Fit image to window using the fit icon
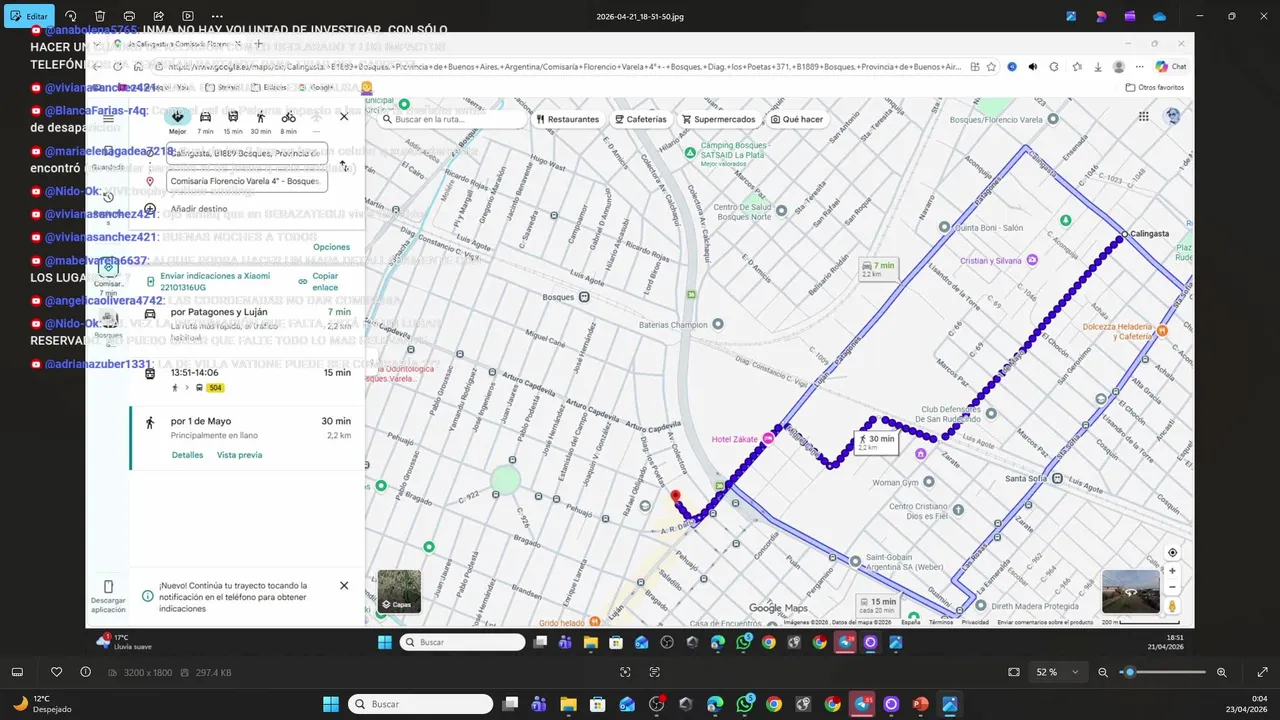 coord(1014,672)
